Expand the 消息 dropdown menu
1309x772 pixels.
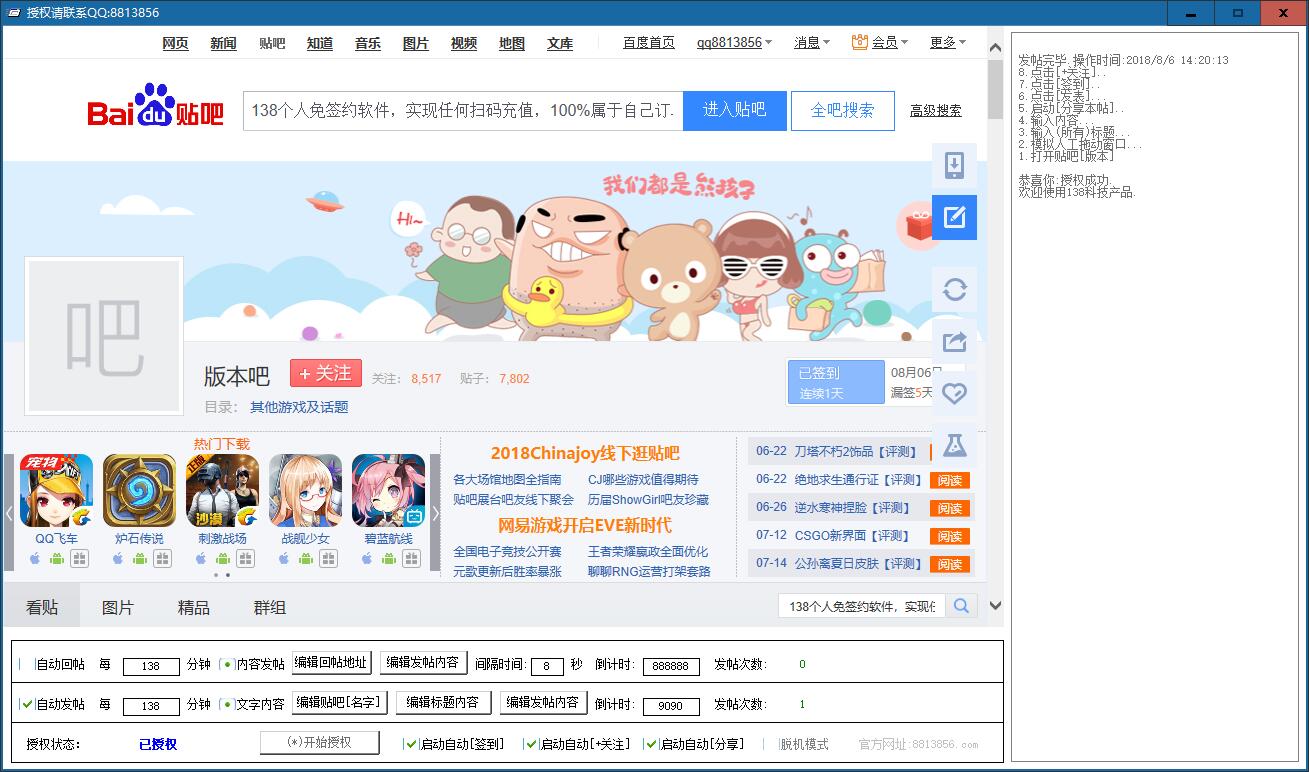click(x=812, y=43)
